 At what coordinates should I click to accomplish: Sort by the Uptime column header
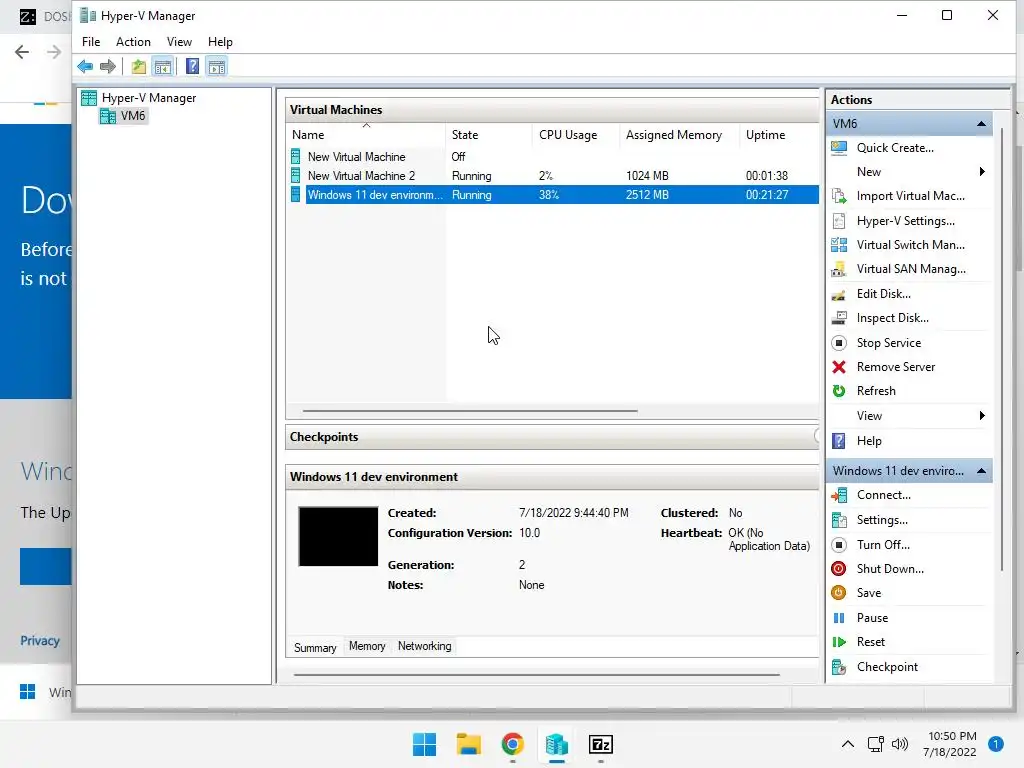click(779, 135)
